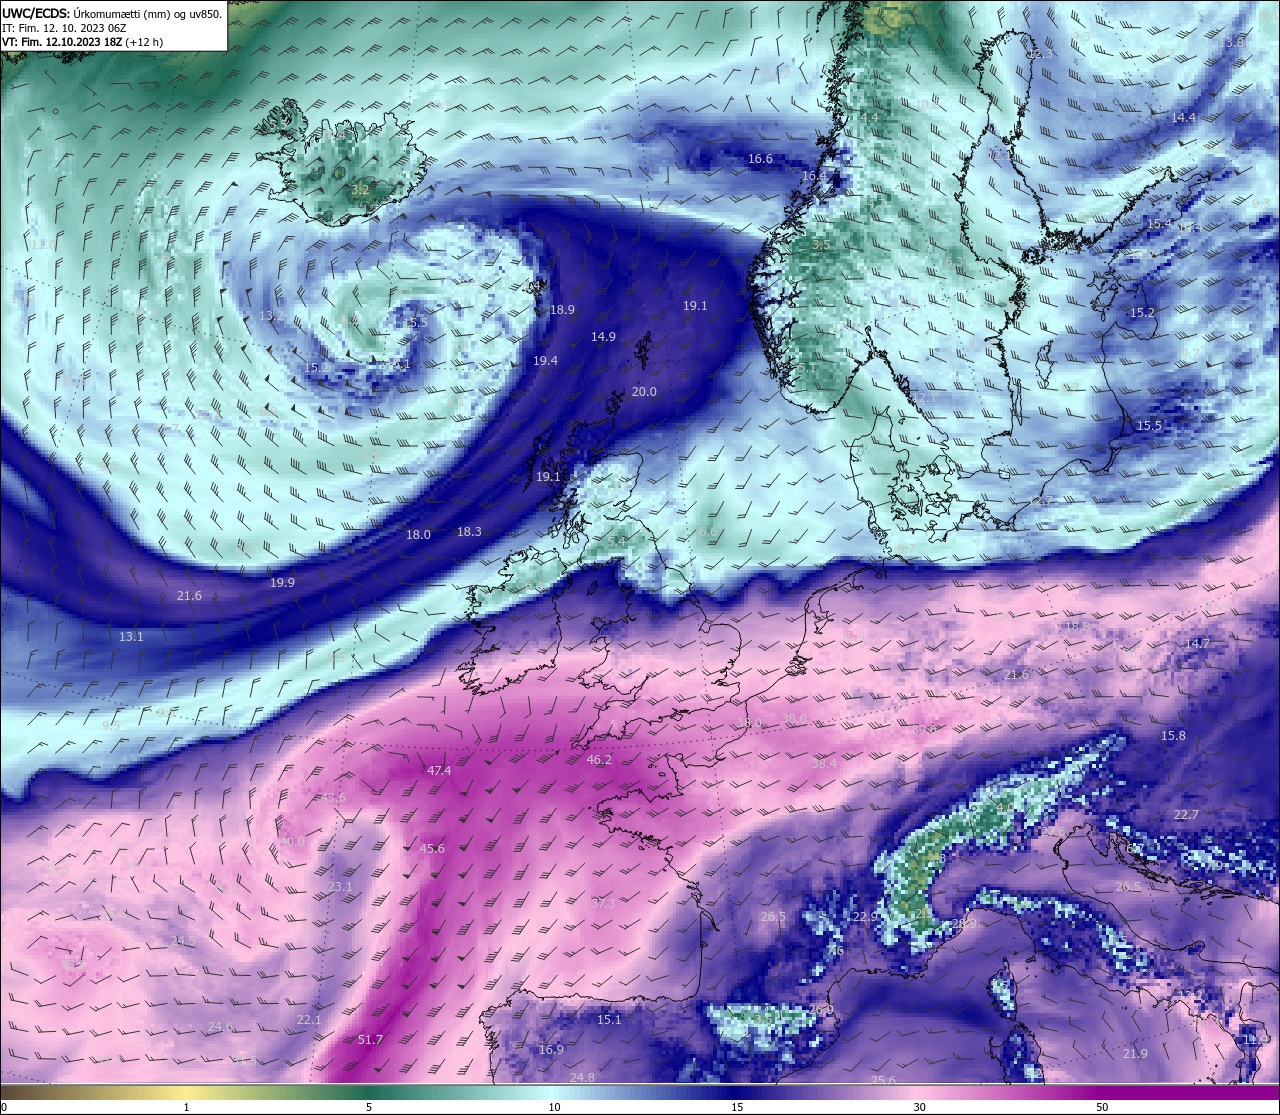
Task: Click the 19.4 value label
Action: [545, 361]
